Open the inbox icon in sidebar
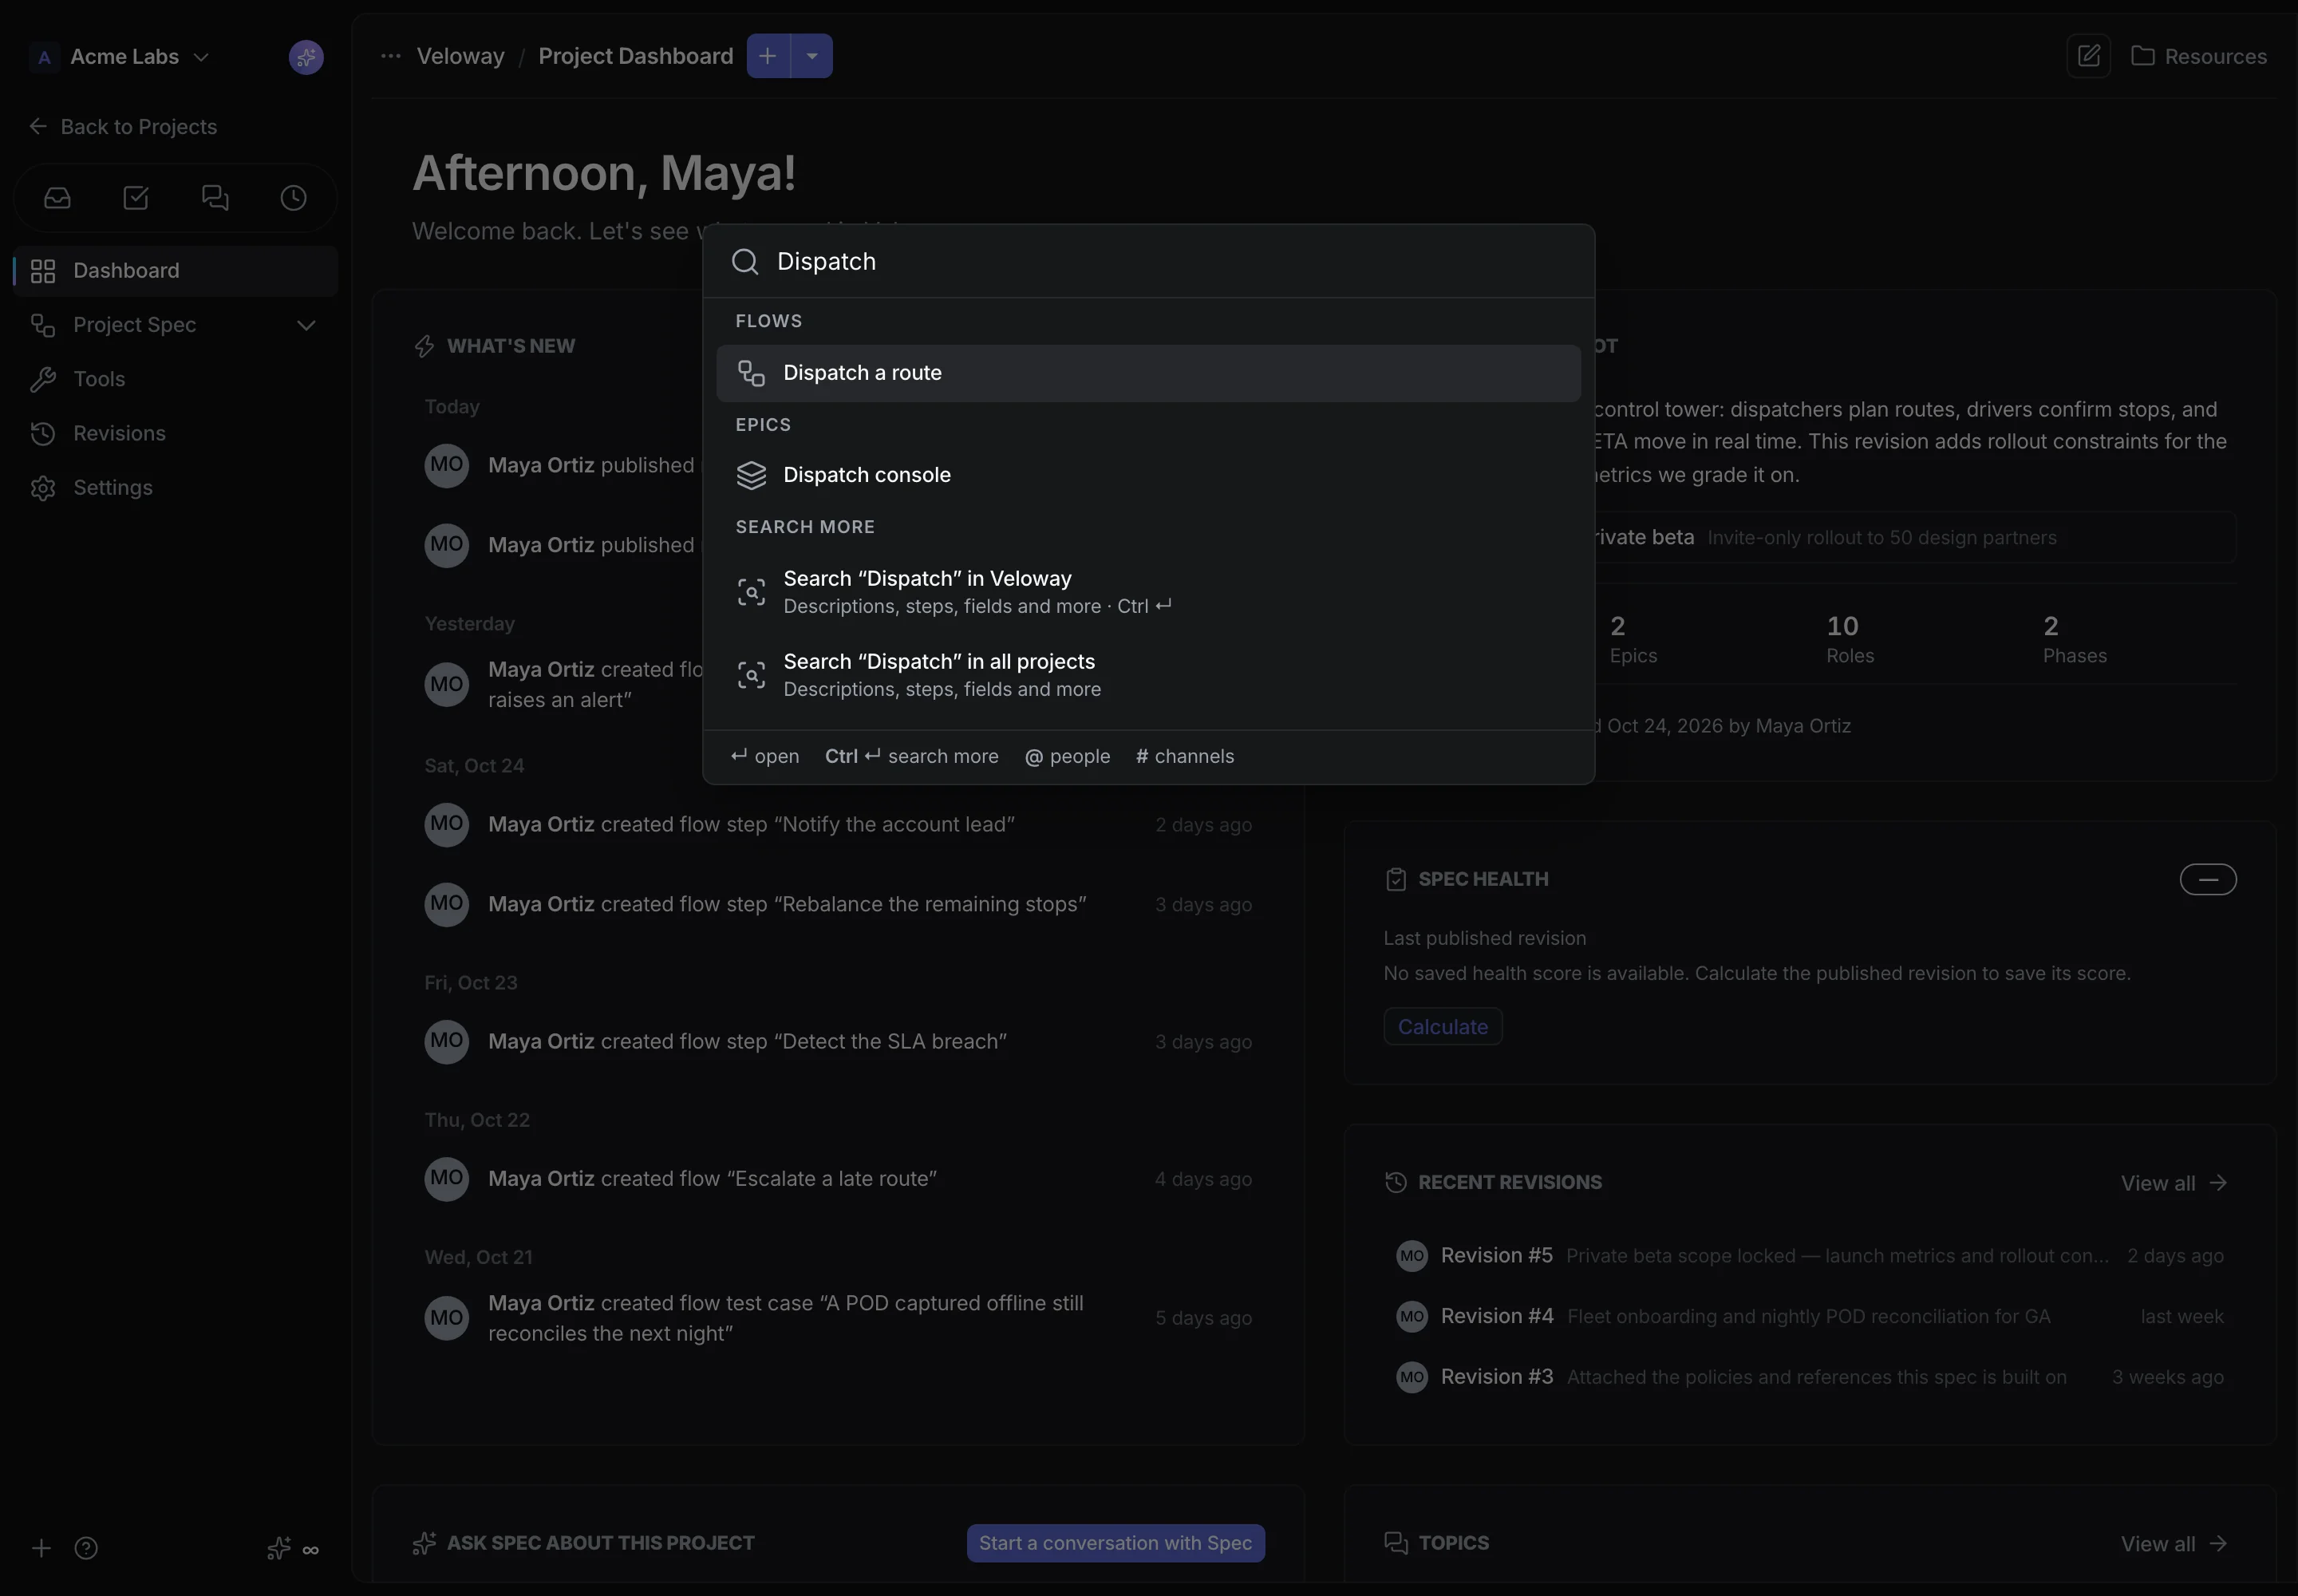This screenshot has height=1596, width=2298. pos(57,198)
